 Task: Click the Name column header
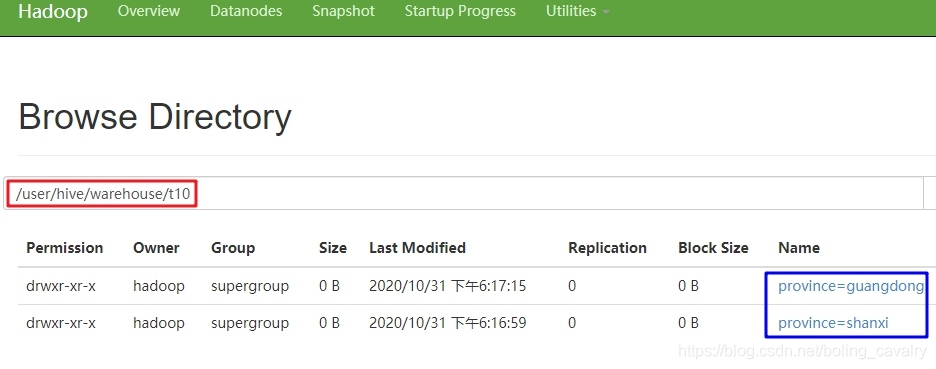pyautogui.click(x=799, y=248)
